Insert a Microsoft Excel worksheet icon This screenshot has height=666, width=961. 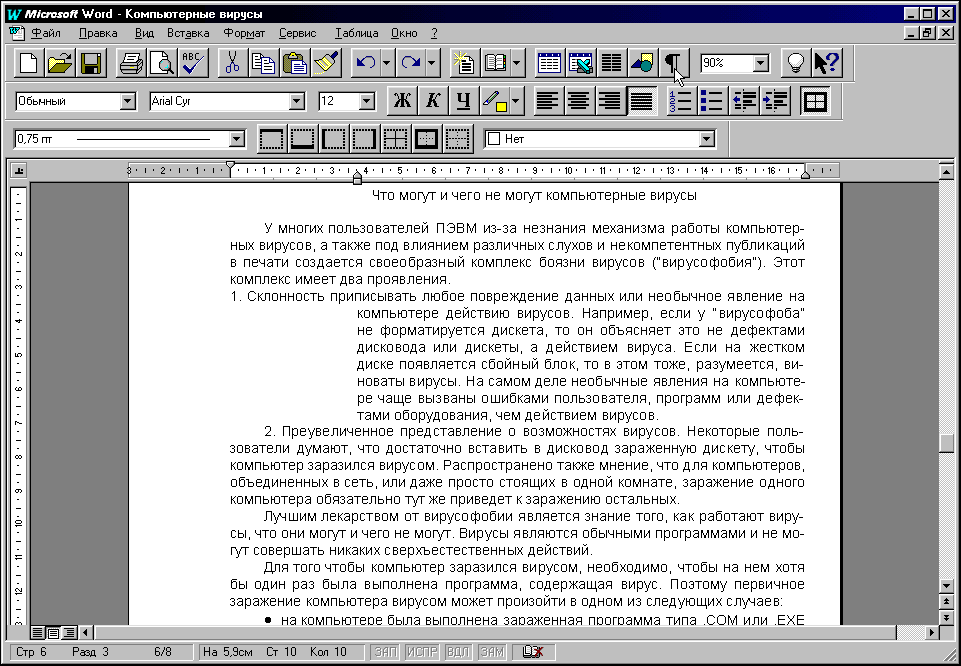[x=580, y=63]
